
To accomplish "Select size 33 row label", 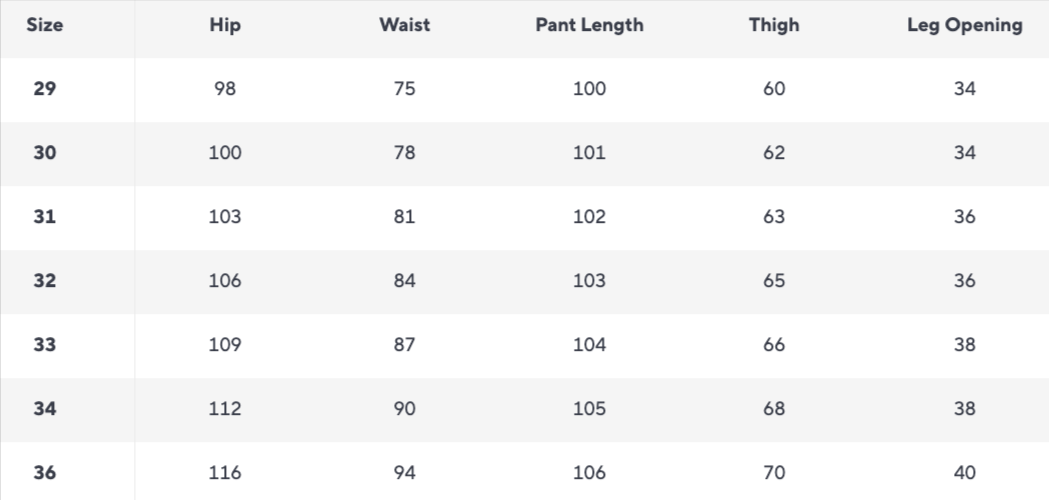I will click(x=45, y=345).
